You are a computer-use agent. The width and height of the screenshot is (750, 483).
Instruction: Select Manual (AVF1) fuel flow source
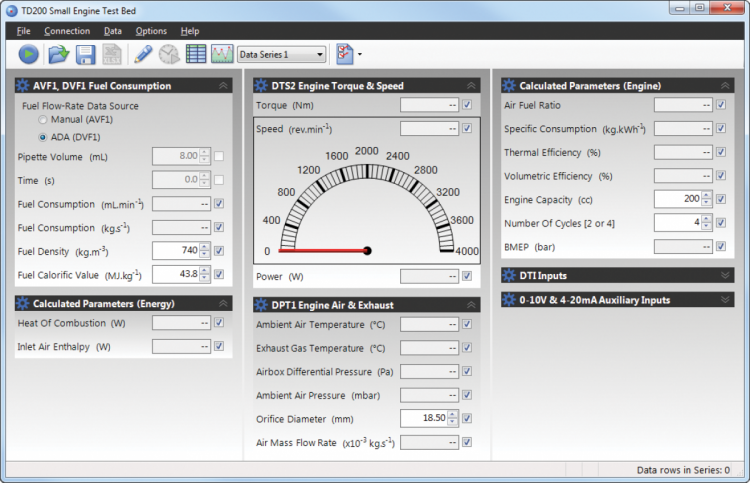43,120
